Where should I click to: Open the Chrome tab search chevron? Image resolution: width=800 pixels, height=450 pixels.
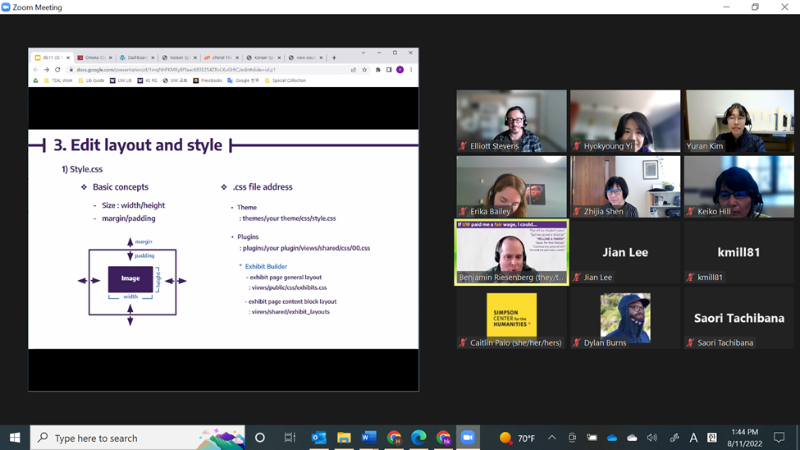tap(363, 53)
